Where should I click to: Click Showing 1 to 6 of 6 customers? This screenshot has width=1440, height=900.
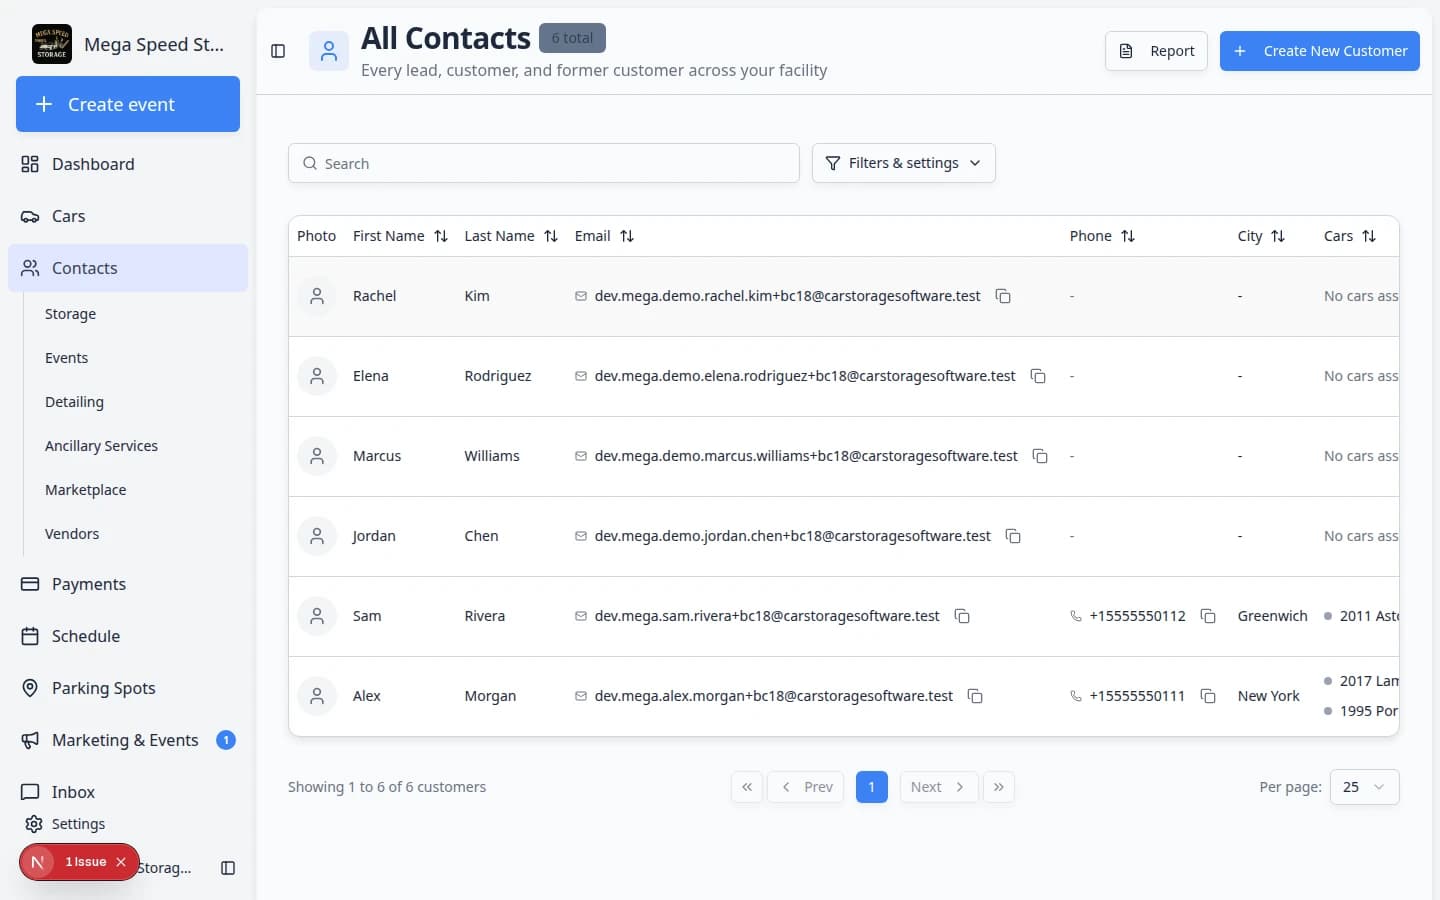387,787
